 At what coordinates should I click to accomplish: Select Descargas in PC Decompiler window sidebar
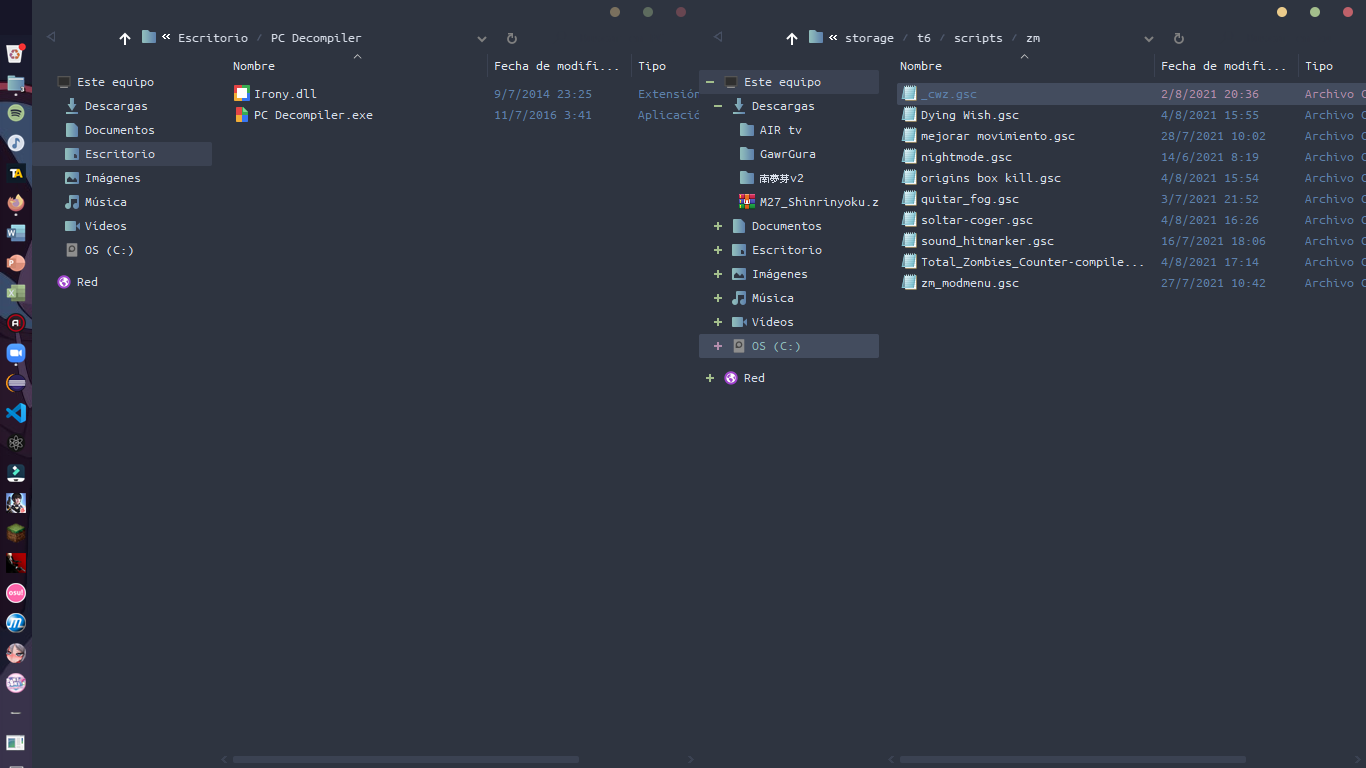click(116, 106)
